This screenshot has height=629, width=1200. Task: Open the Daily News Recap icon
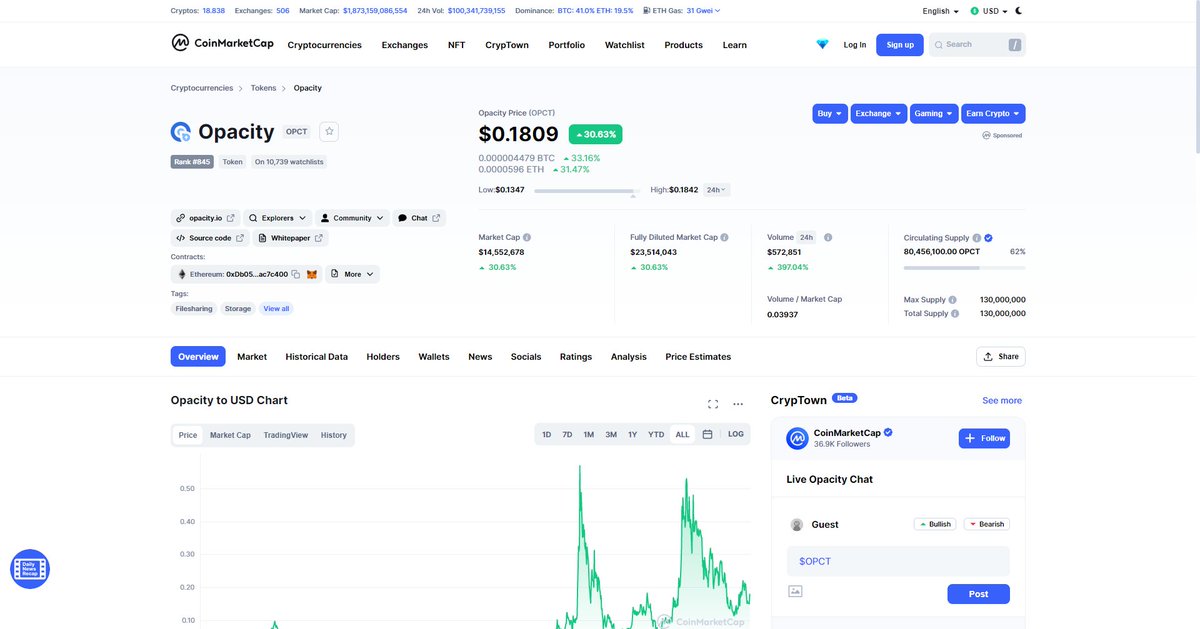pyautogui.click(x=30, y=568)
